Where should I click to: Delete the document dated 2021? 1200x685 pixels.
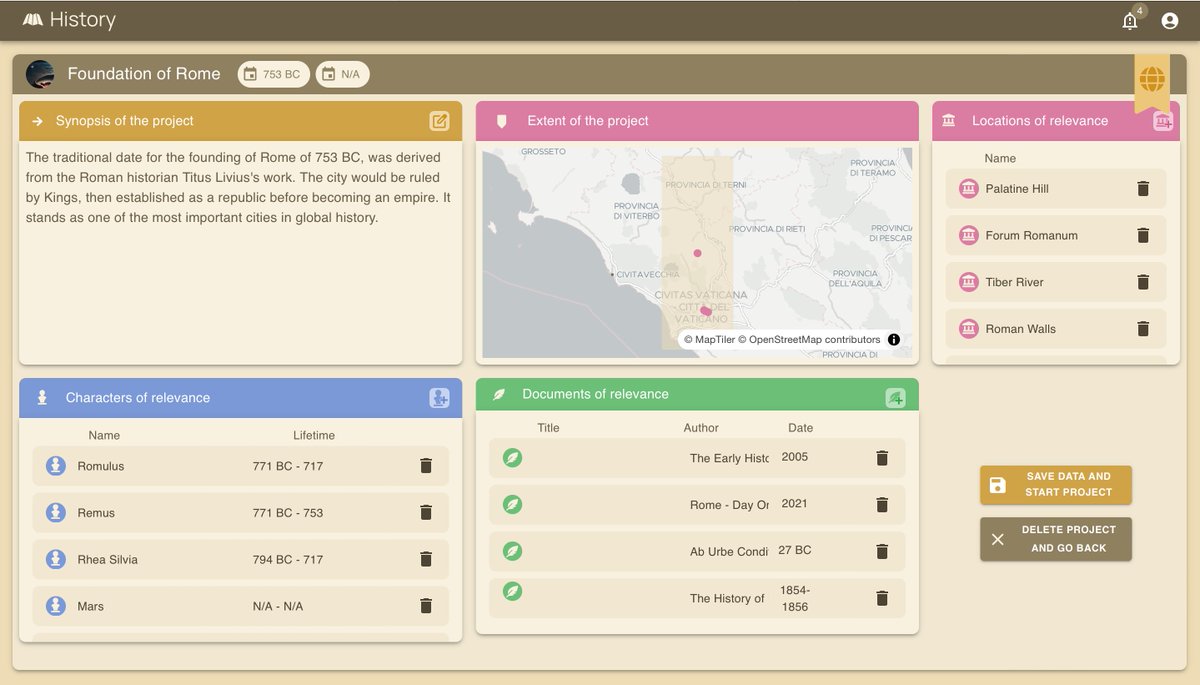(x=881, y=505)
